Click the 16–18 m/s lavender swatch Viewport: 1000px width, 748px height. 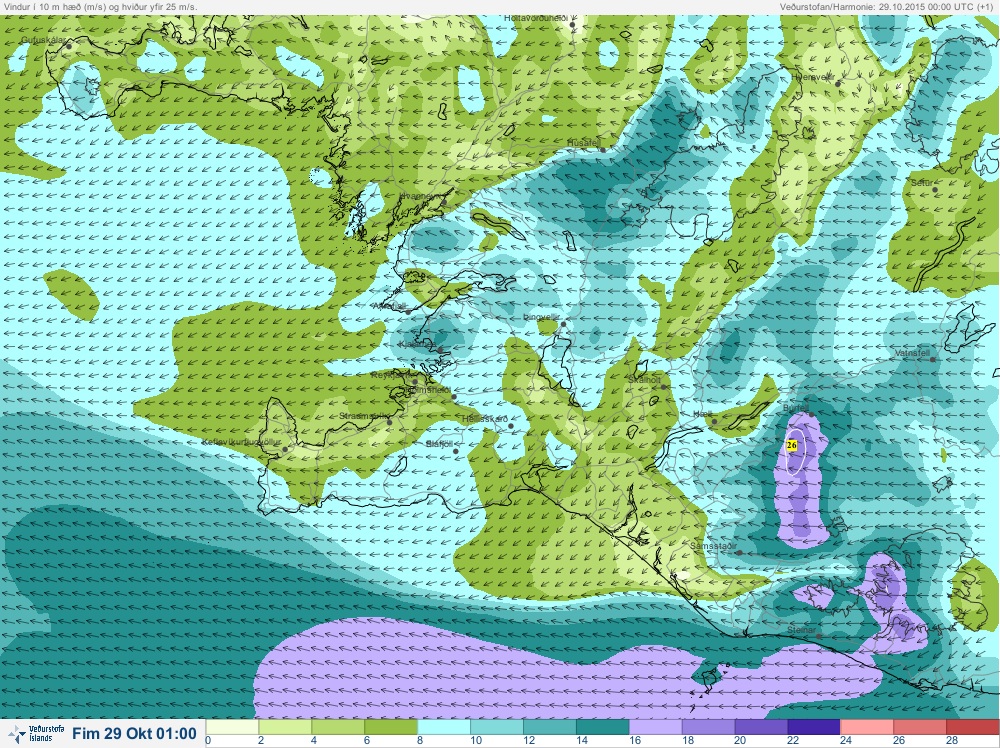[x=656, y=727]
